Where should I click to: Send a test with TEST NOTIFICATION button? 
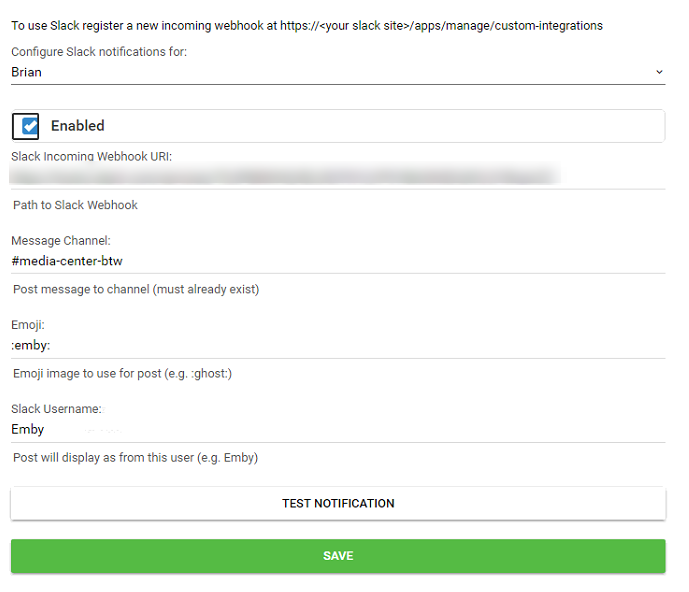338,504
